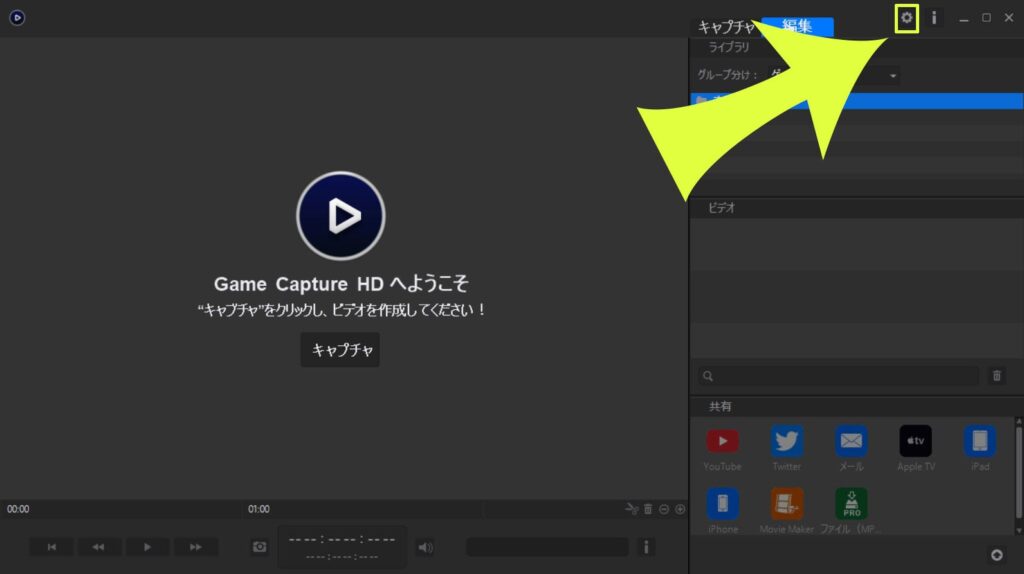This screenshot has width=1024, height=574.
Task: Switch to the キャプチャ tab
Action: [727, 27]
